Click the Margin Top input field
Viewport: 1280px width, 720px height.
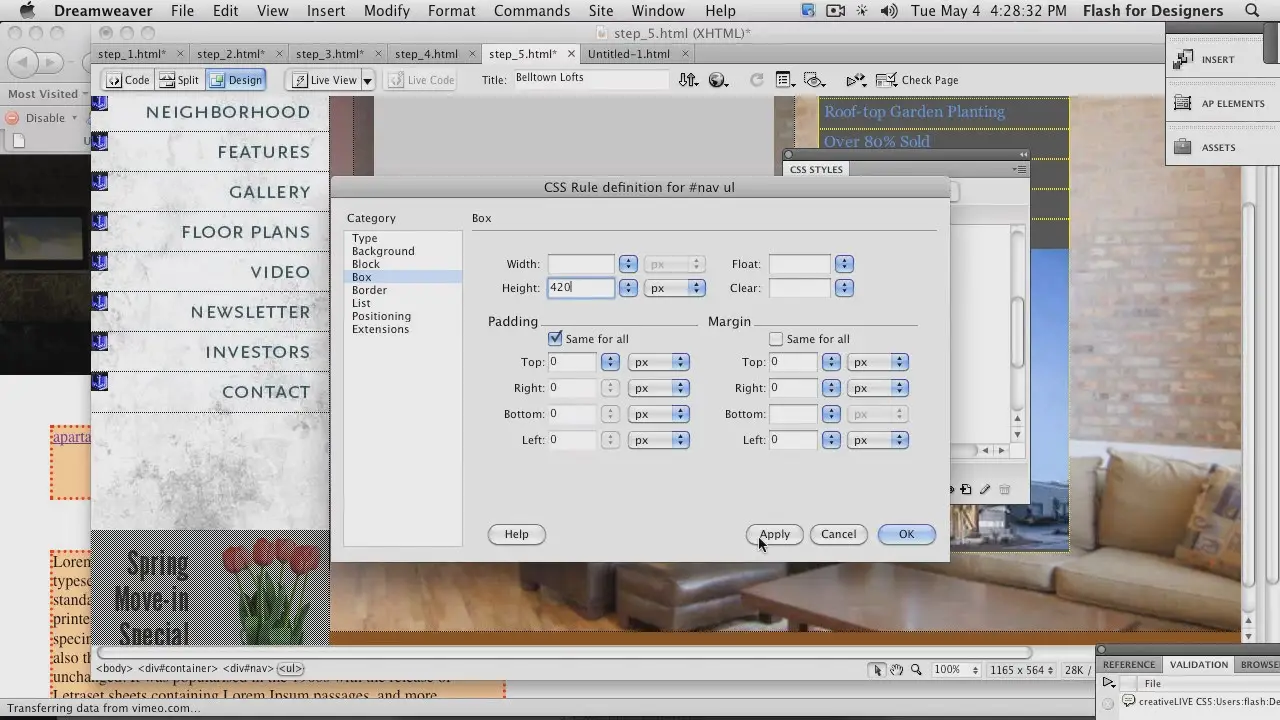(793, 362)
